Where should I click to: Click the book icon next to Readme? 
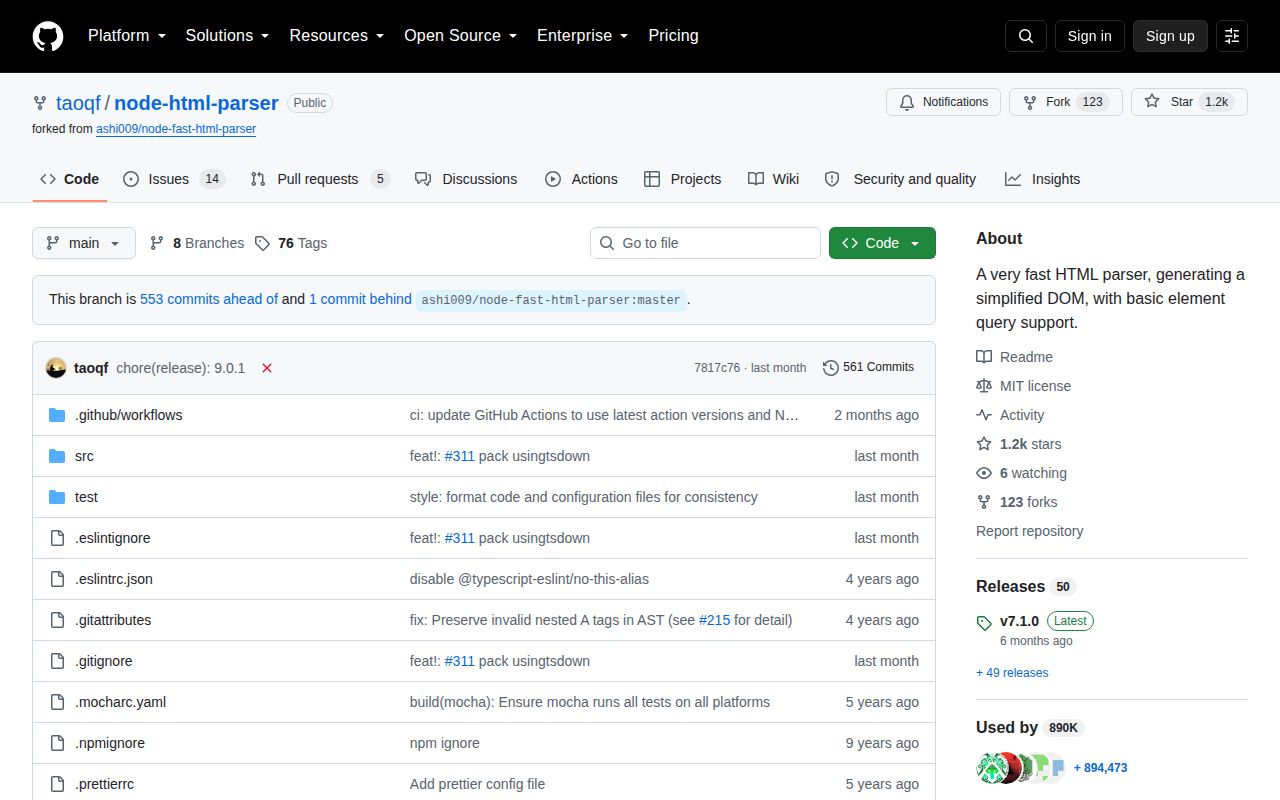coord(984,357)
